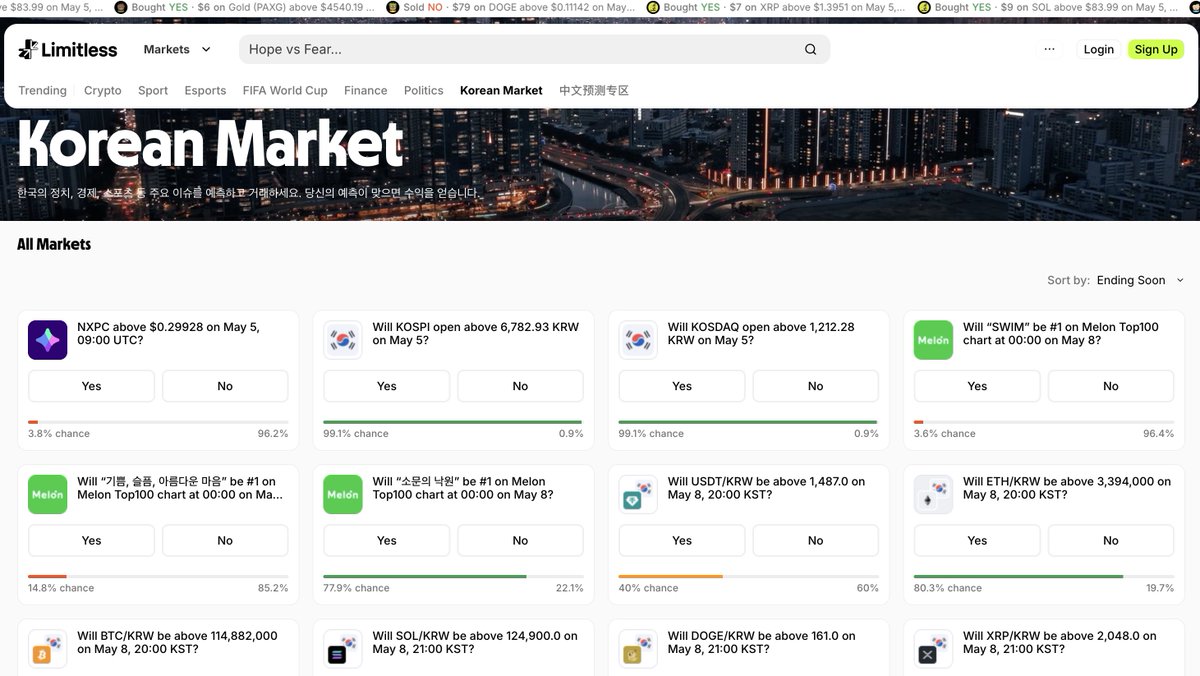
Task: Click the Hope vs Fear search field
Action: (534, 49)
